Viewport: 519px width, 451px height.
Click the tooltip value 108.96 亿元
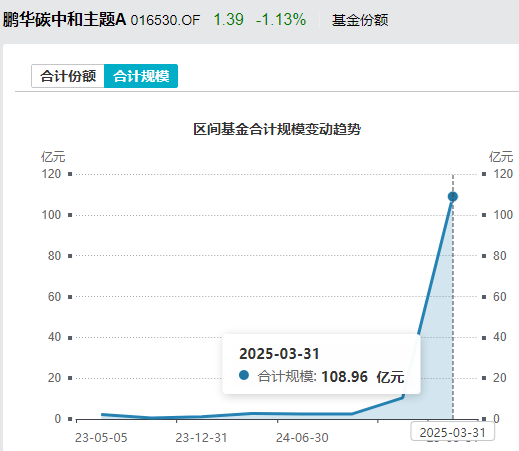363,377
